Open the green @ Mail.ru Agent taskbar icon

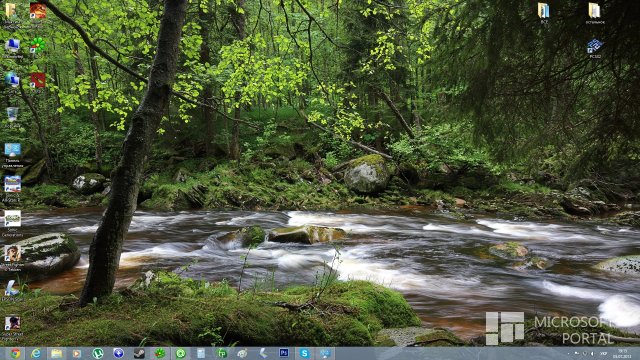(x=180, y=353)
